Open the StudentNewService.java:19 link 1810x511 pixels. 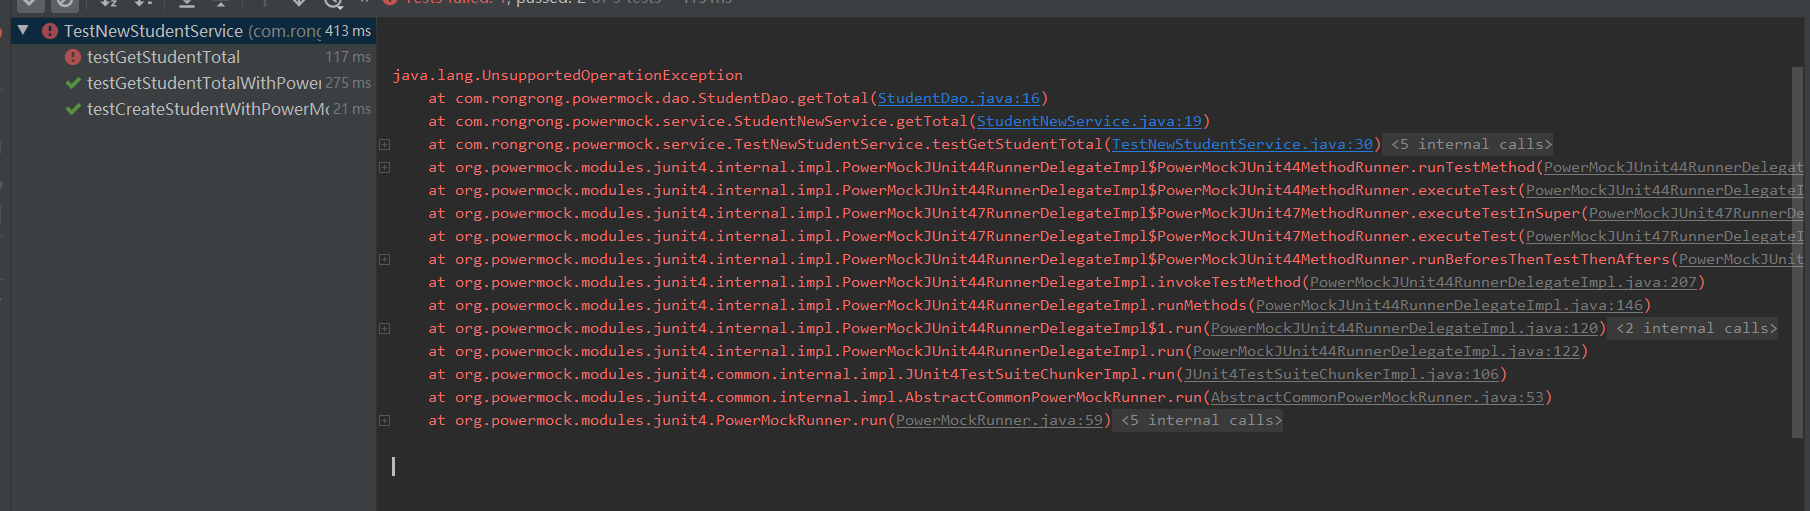pyautogui.click(x=1088, y=121)
